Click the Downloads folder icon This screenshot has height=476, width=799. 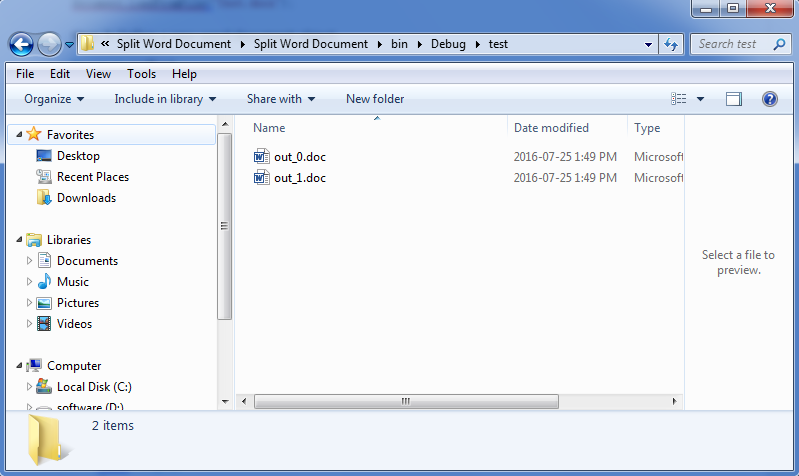click(44, 198)
